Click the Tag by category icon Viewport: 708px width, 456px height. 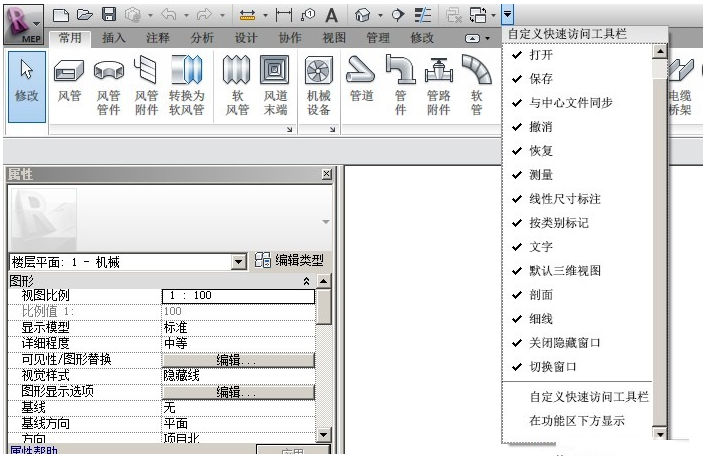coord(307,15)
